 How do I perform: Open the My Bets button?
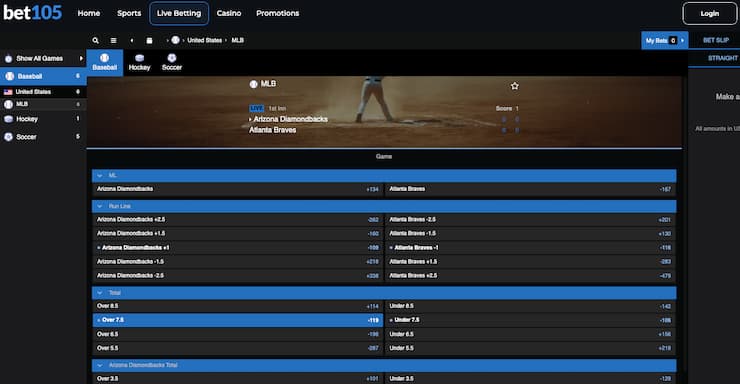coord(664,41)
